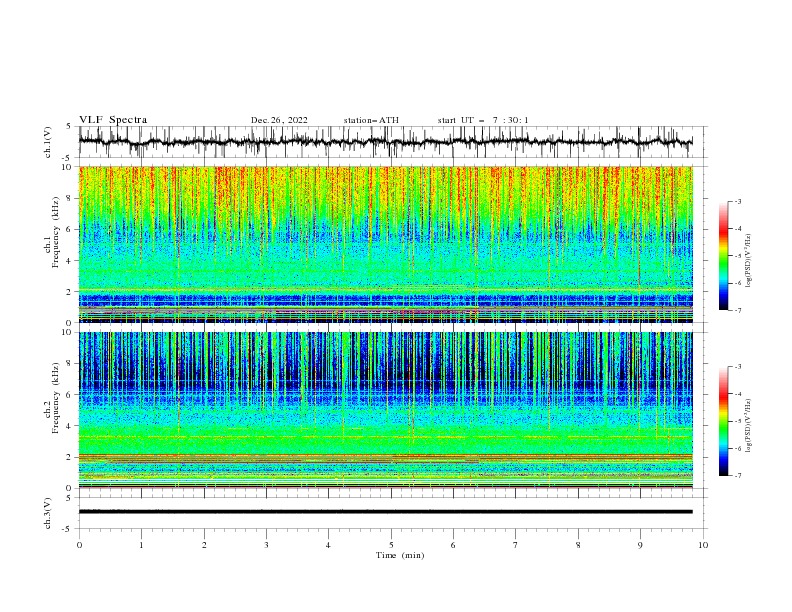This screenshot has height=612, width=792.
Task: Click the ch.3(V) black waveform band
Action: point(386,512)
